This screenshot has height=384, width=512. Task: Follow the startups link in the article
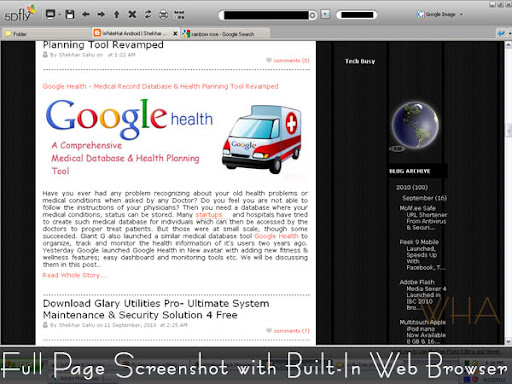pos(209,215)
